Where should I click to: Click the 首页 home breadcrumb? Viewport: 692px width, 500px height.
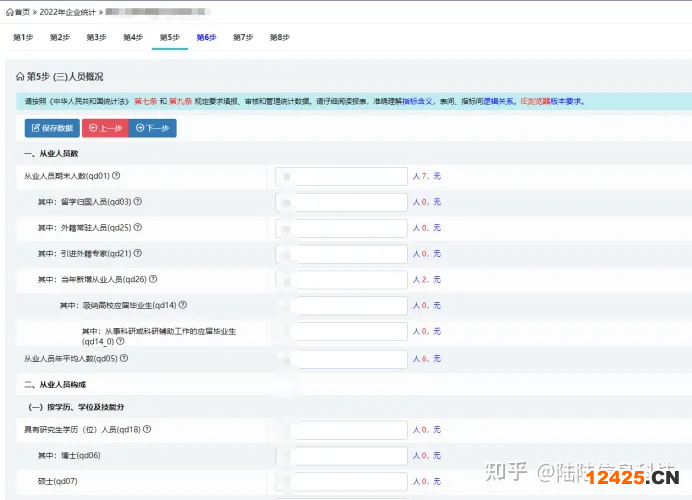[x=17, y=10]
